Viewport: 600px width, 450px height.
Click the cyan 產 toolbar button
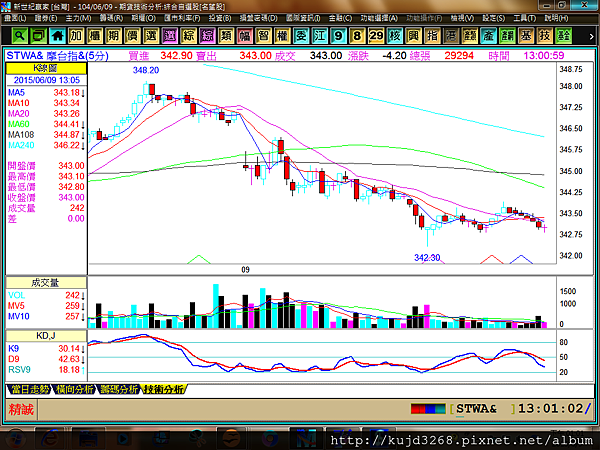[x=488, y=36]
